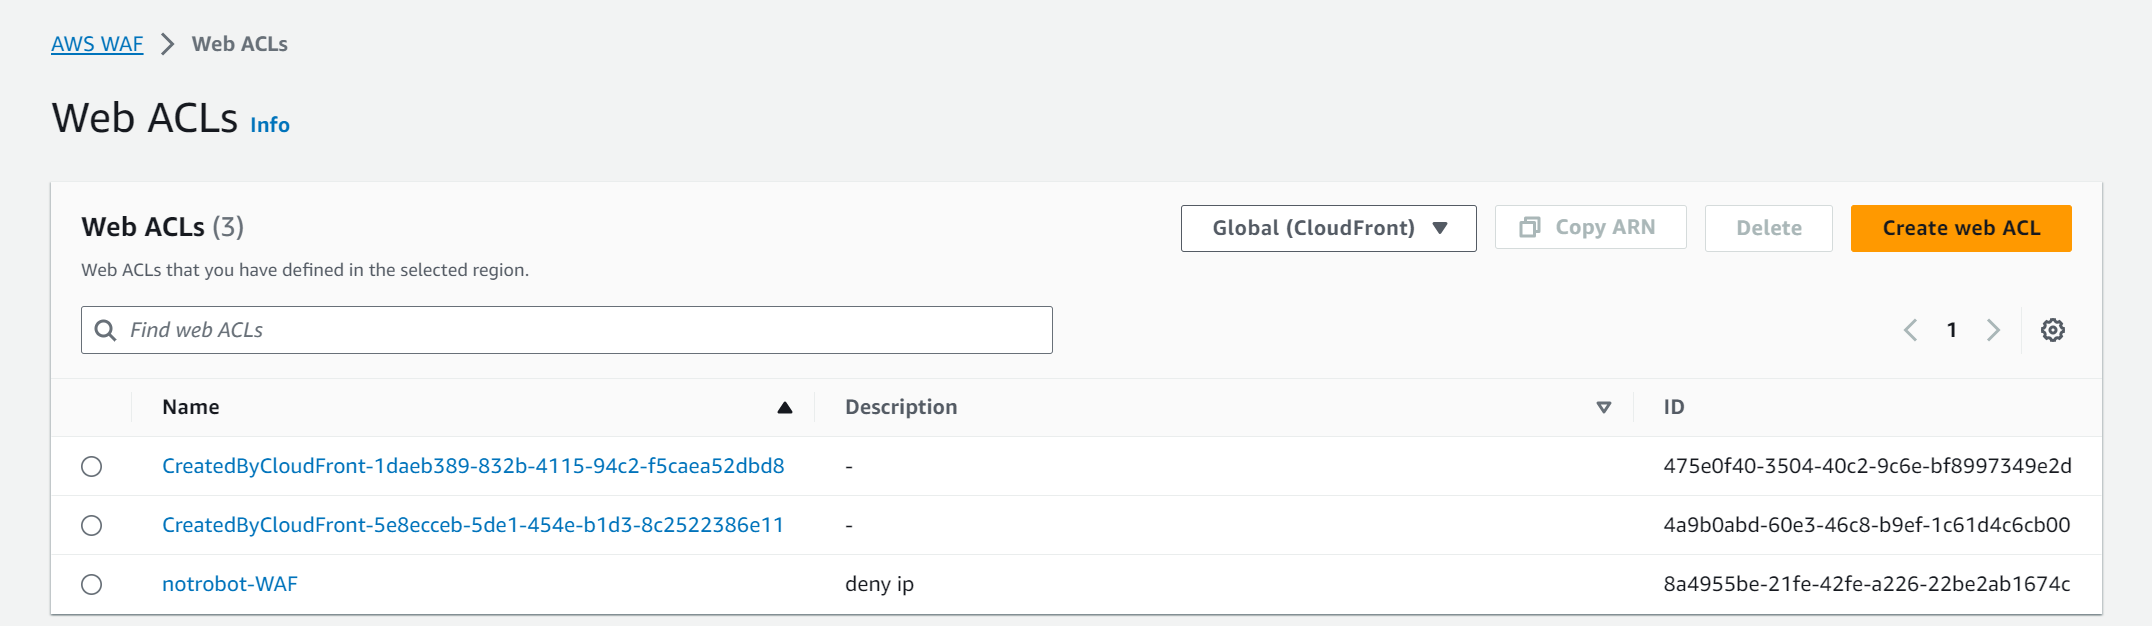Open CreatedByCloudFront-1daeb389 web ACL
The image size is (2152, 626).
(473, 466)
